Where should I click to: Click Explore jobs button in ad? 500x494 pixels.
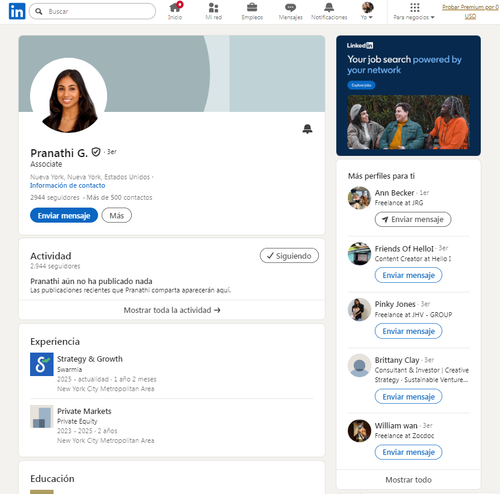[361, 85]
